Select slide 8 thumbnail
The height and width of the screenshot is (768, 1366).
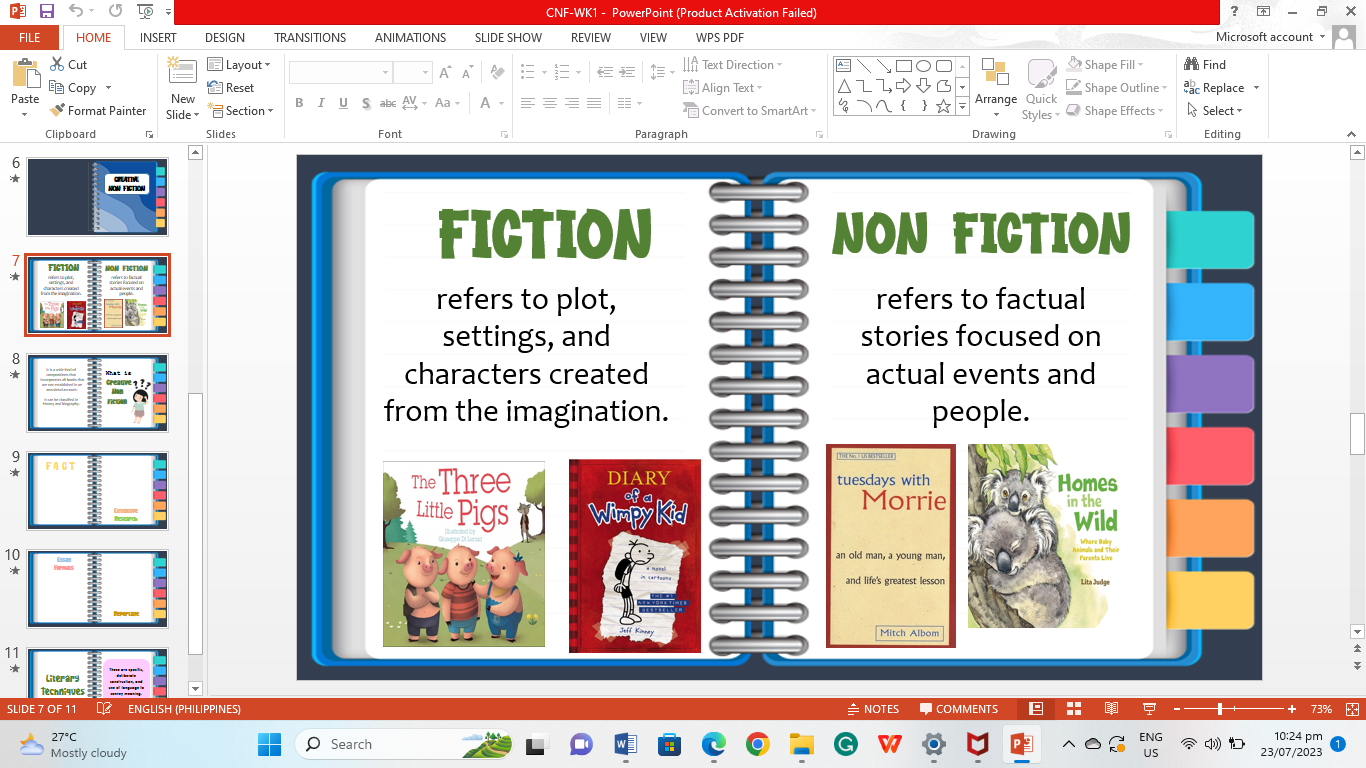[97, 392]
